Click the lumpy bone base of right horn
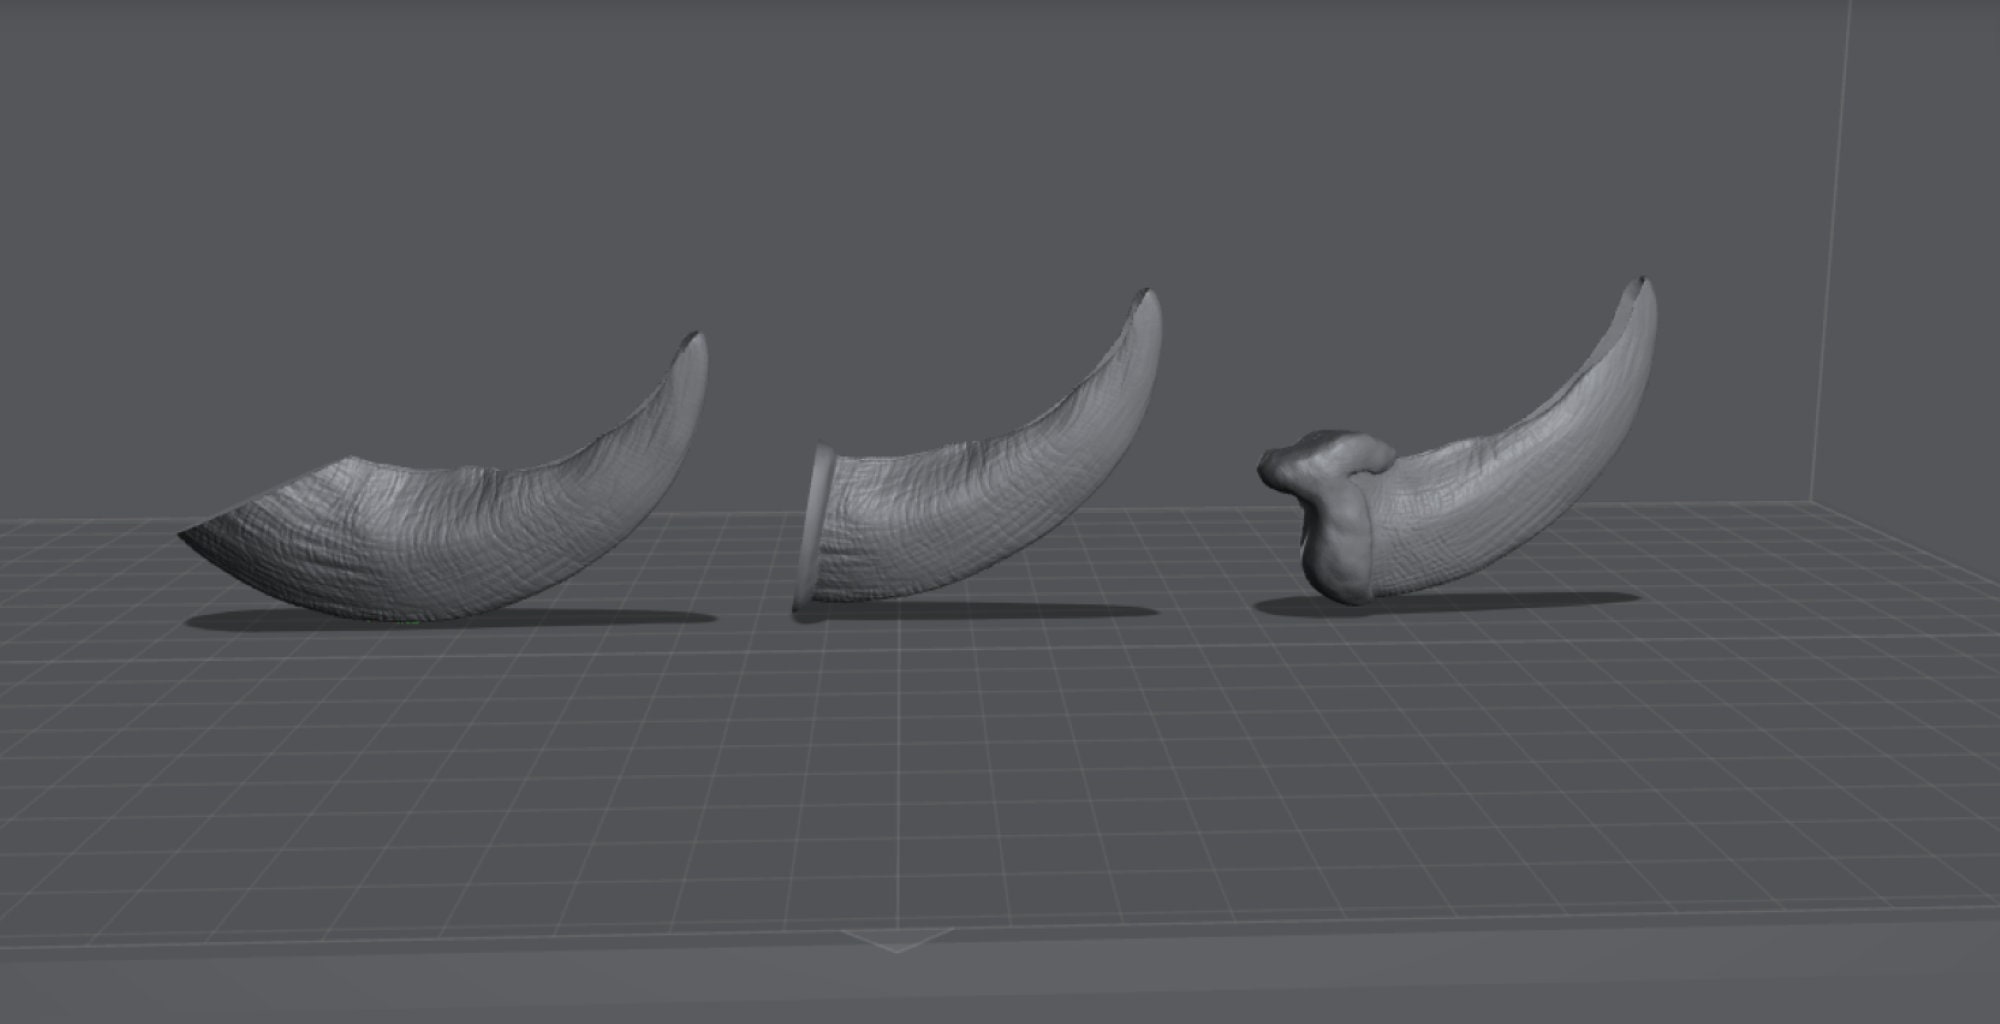Image resolution: width=2000 pixels, height=1024 pixels. (x=1320, y=510)
